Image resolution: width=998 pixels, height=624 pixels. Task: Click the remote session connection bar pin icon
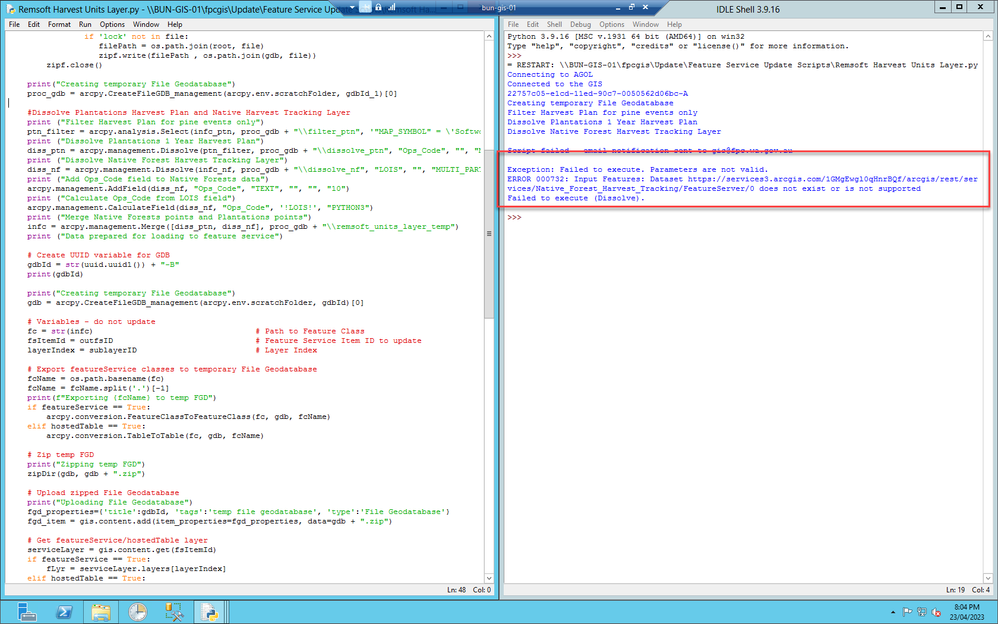(x=365, y=7)
